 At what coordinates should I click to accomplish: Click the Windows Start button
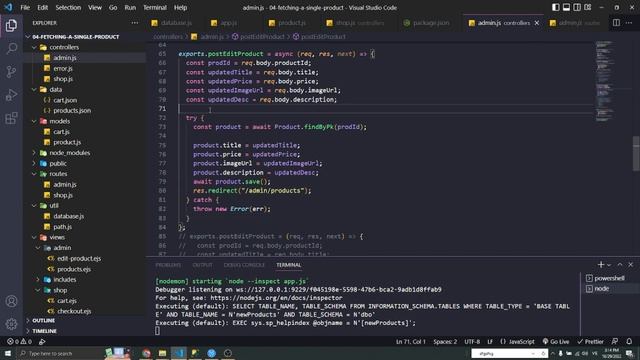(x=8, y=353)
